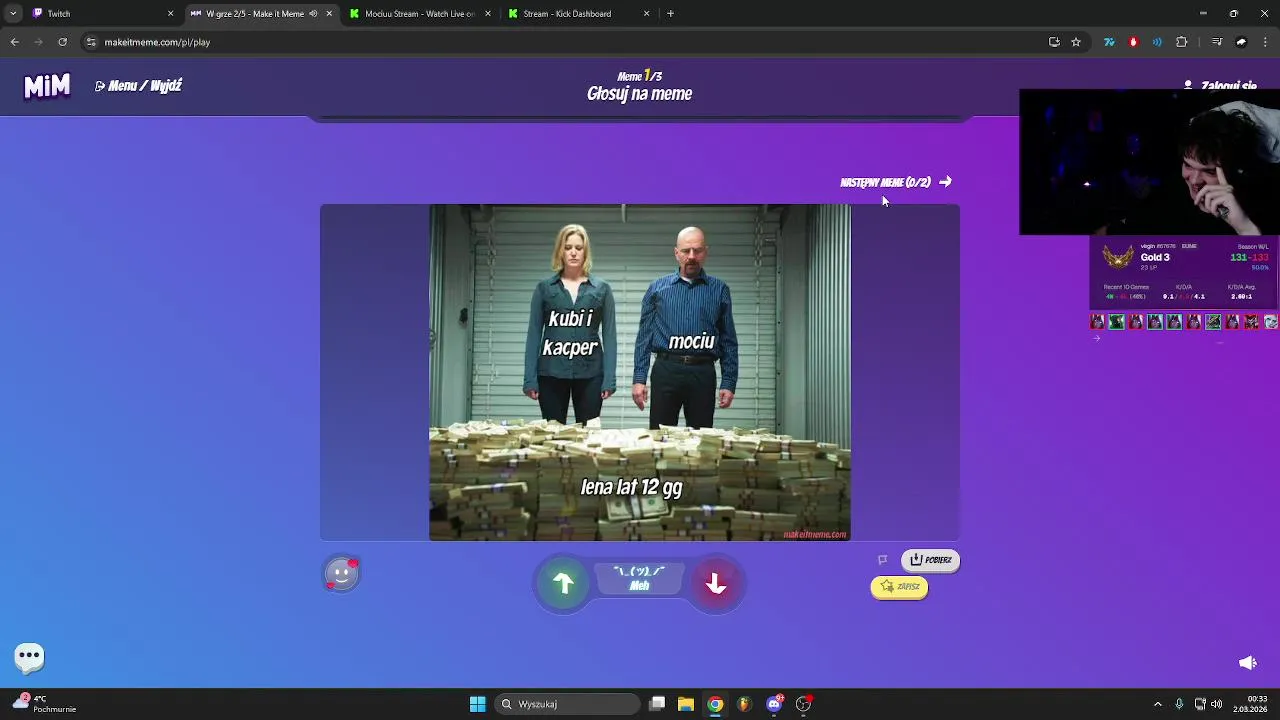1280x720 pixels.
Task: Open the red hand ad blocker extension
Action: point(1133,42)
